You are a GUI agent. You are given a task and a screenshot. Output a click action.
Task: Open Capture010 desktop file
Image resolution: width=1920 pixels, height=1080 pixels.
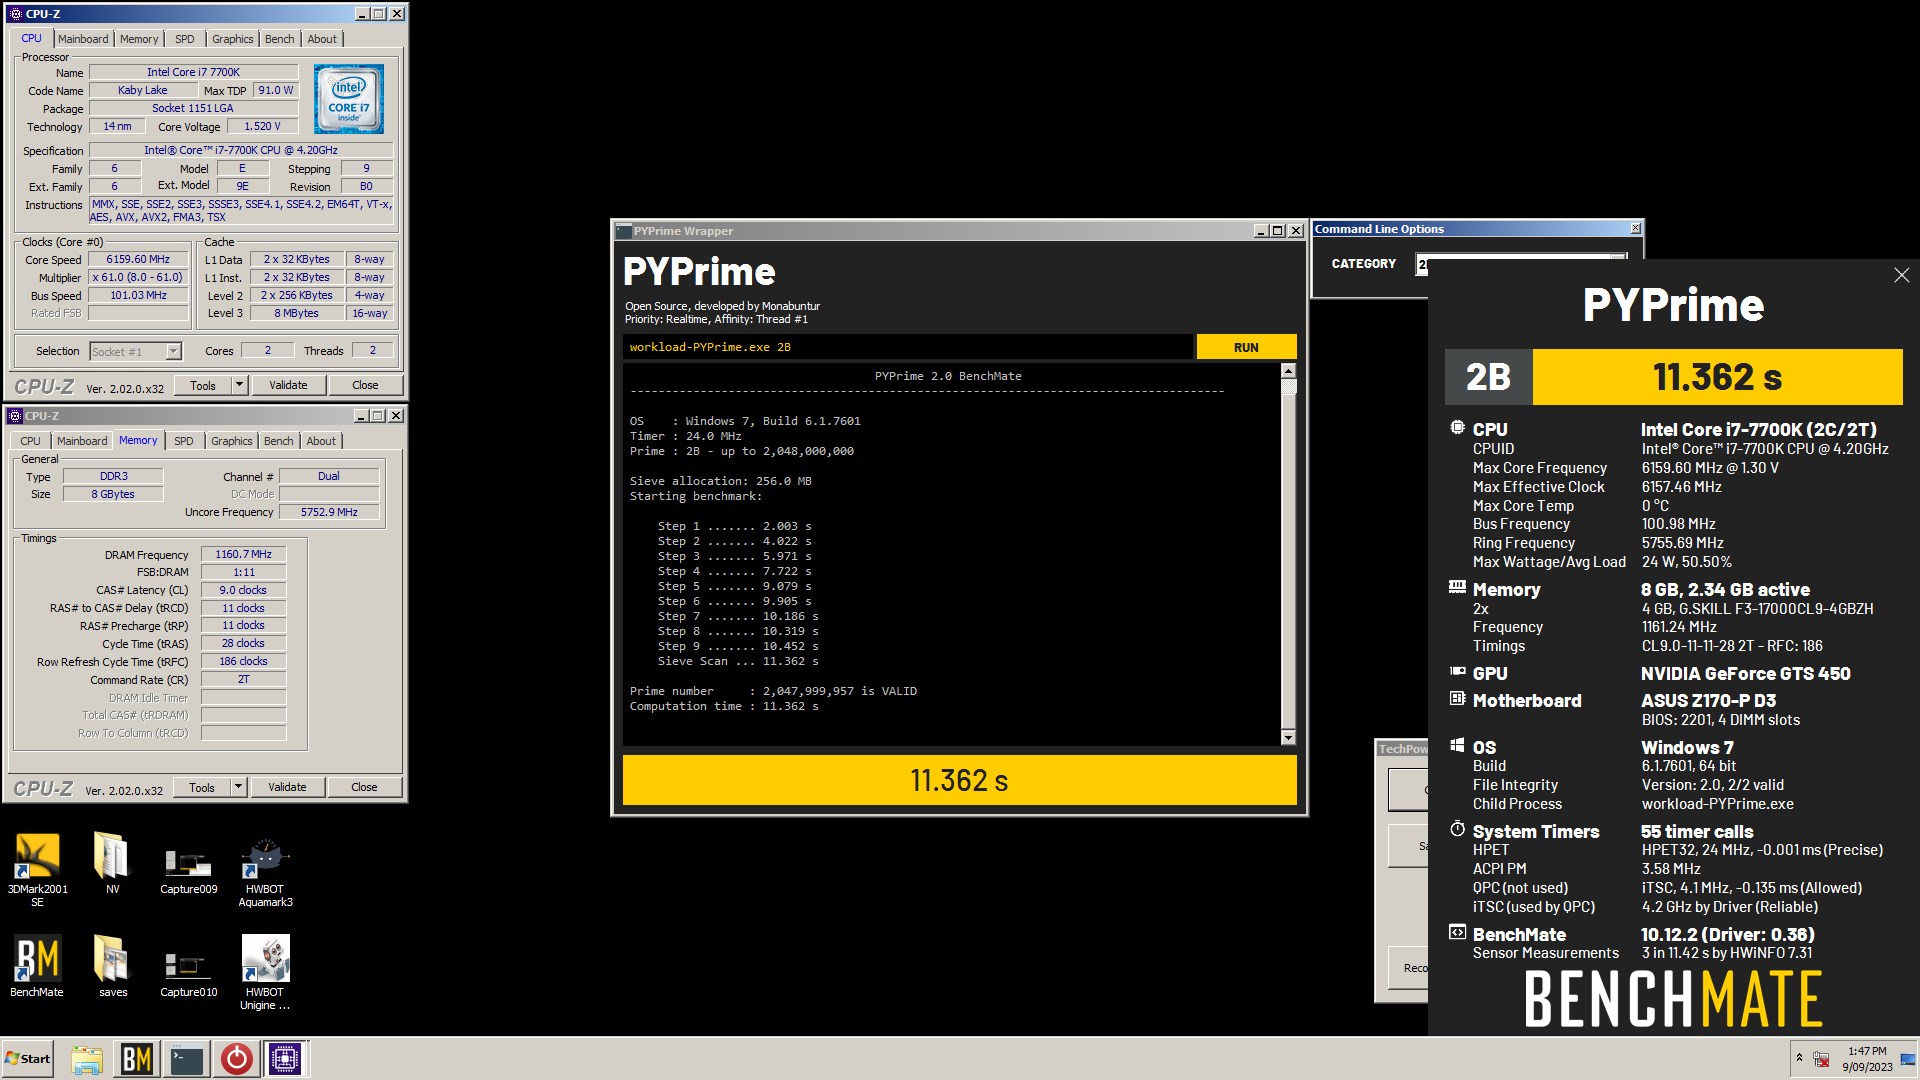(188, 972)
